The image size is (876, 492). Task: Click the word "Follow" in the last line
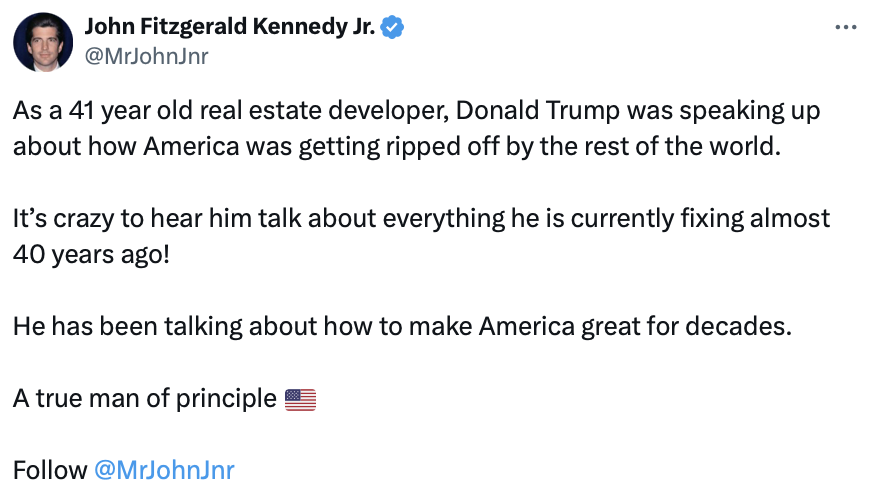(50, 470)
